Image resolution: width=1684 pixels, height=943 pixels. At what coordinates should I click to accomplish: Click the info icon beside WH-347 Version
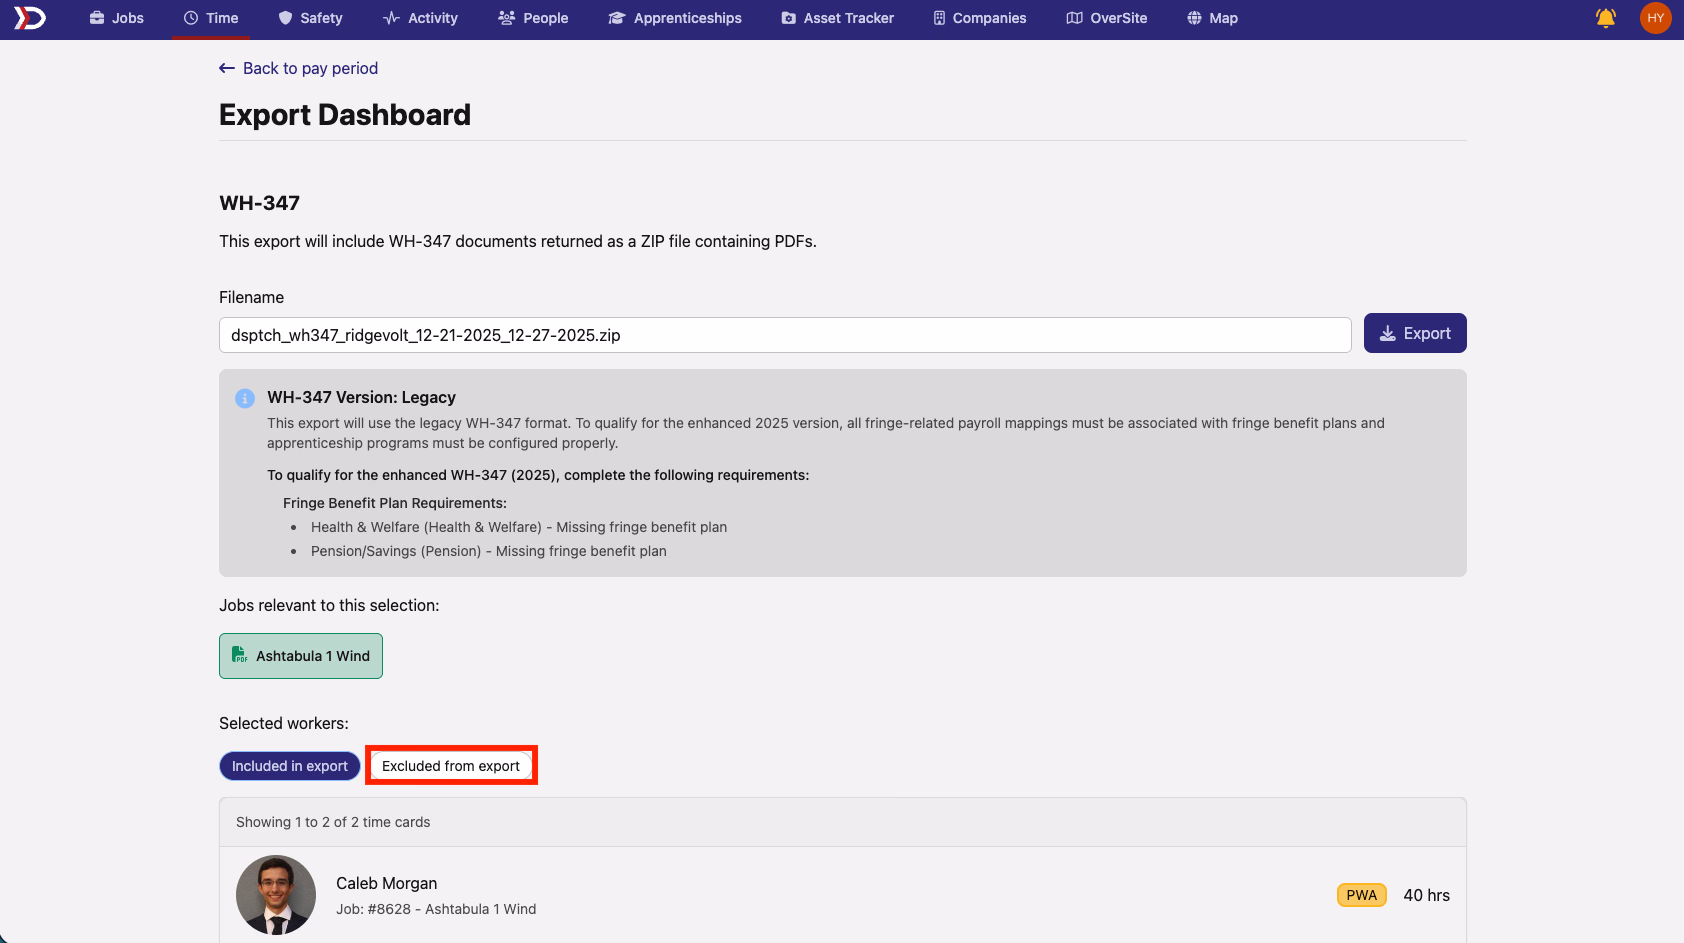pyautogui.click(x=245, y=398)
